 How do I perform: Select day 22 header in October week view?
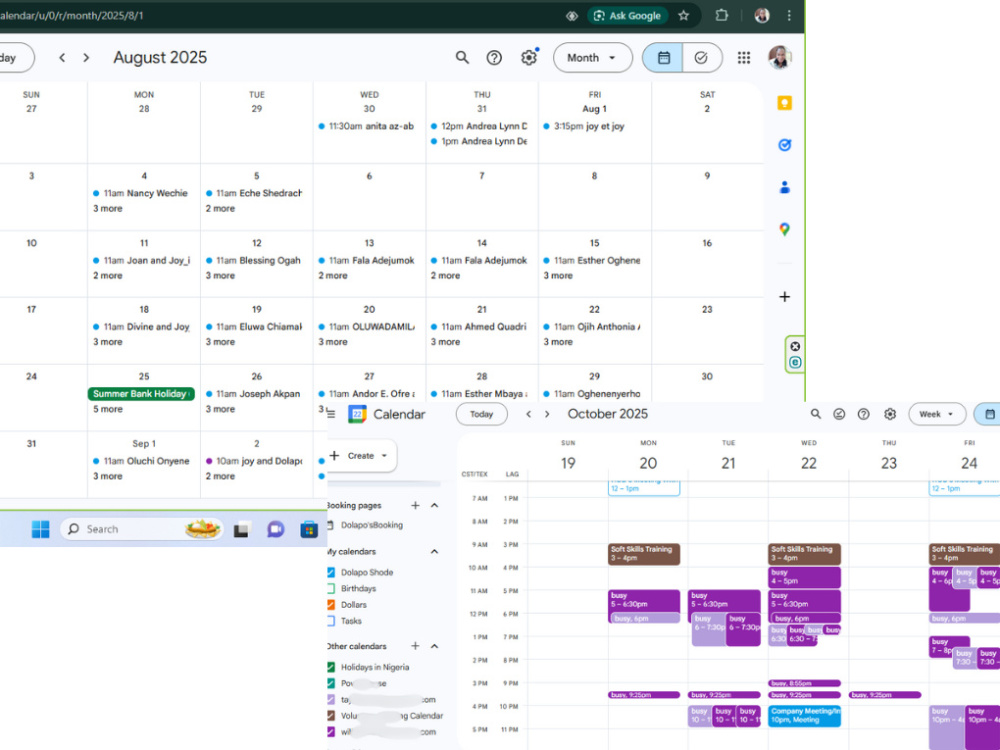coord(809,463)
